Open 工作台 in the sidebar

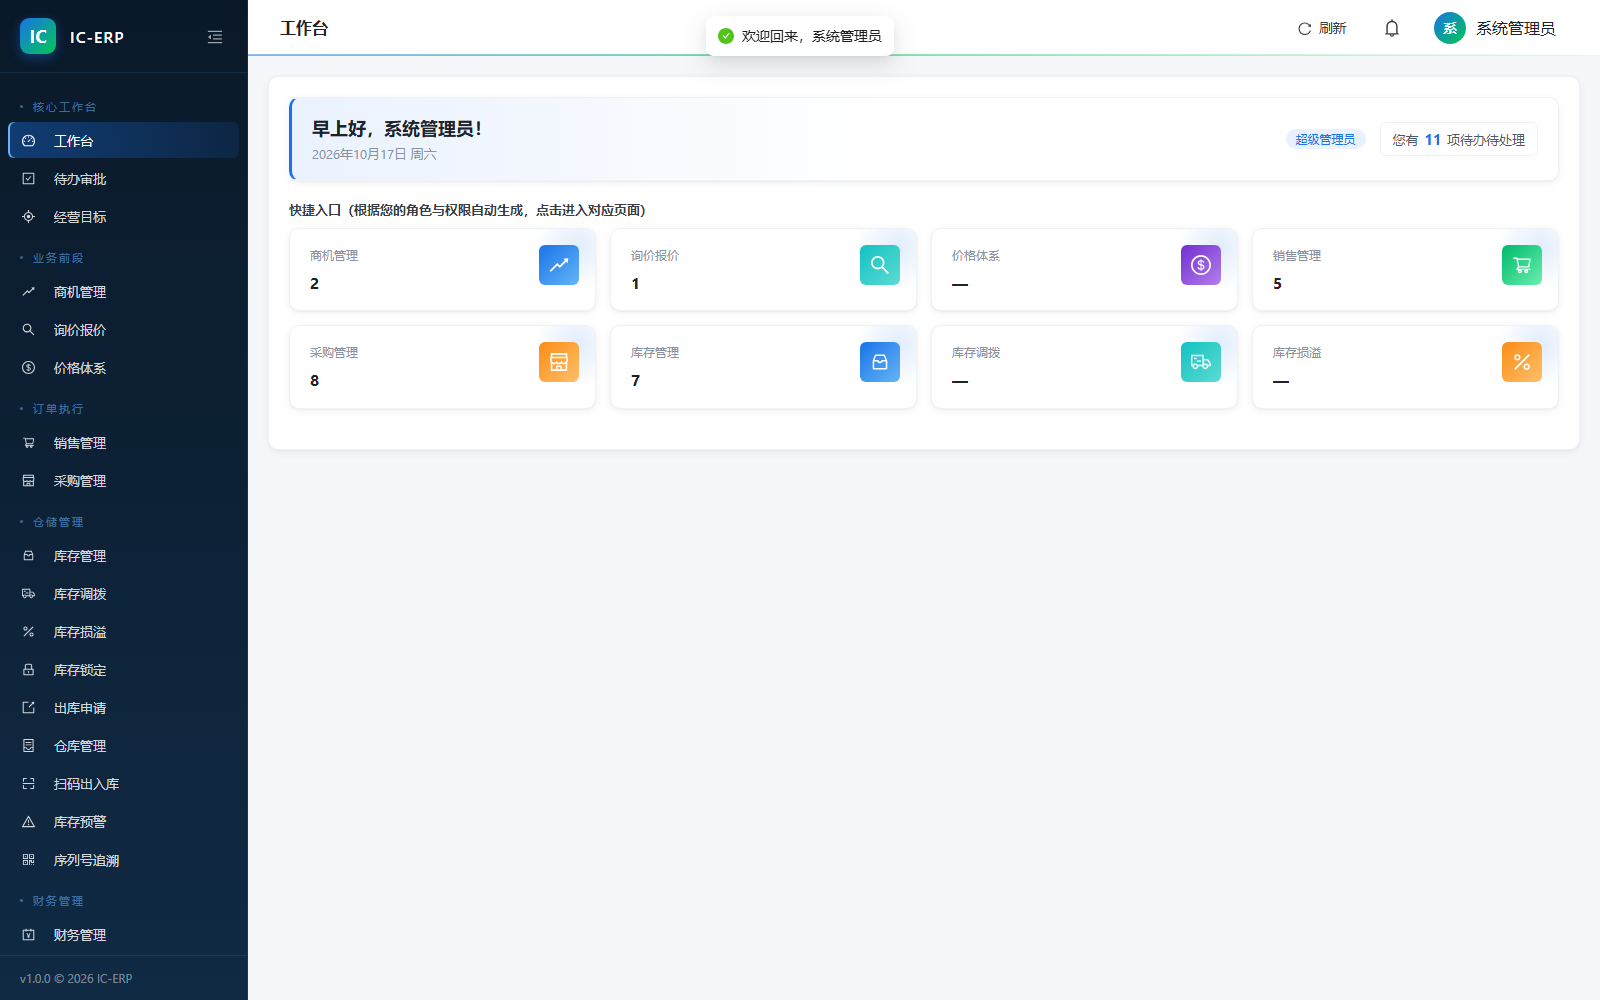pyautogui.click(x=124, y=141)
